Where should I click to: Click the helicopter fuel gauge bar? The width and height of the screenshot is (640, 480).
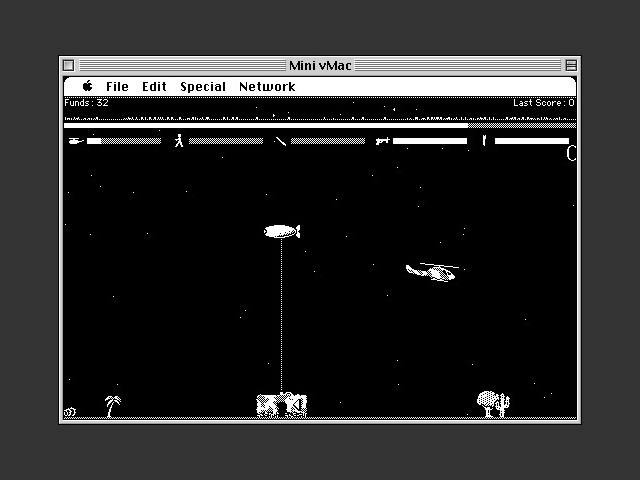[124, 141]
